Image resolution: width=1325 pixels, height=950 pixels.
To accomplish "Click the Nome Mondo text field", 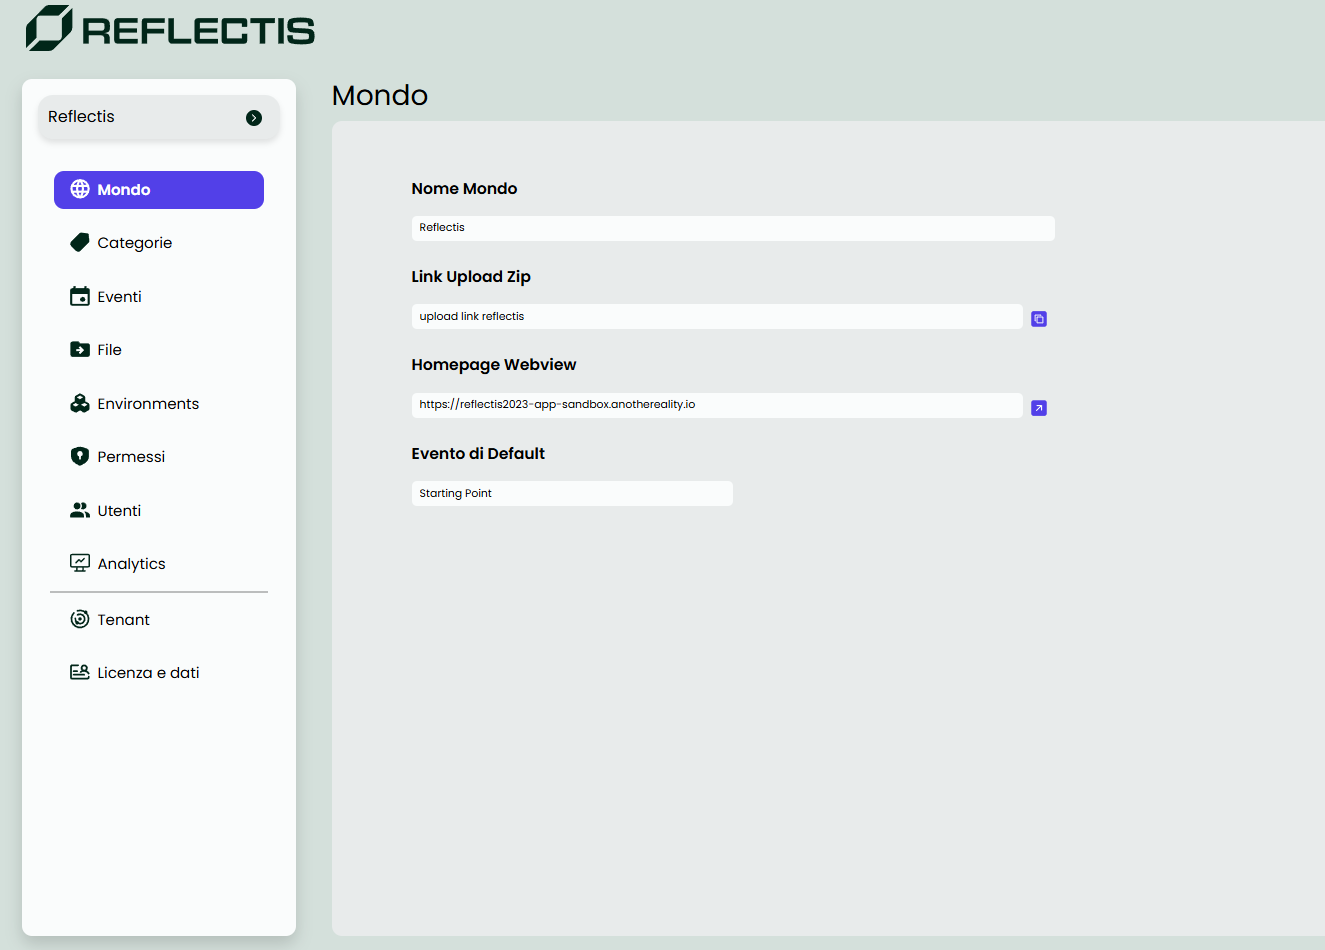I will (x=733, y=228).
